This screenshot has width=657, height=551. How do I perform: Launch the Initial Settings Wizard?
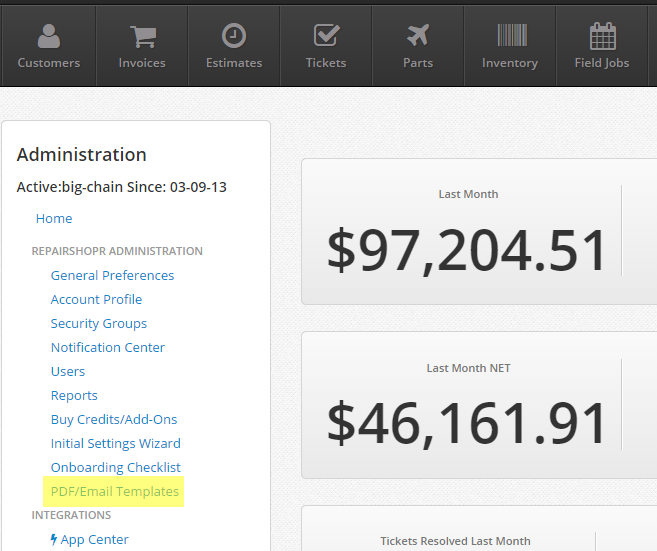tap(116, 443)
